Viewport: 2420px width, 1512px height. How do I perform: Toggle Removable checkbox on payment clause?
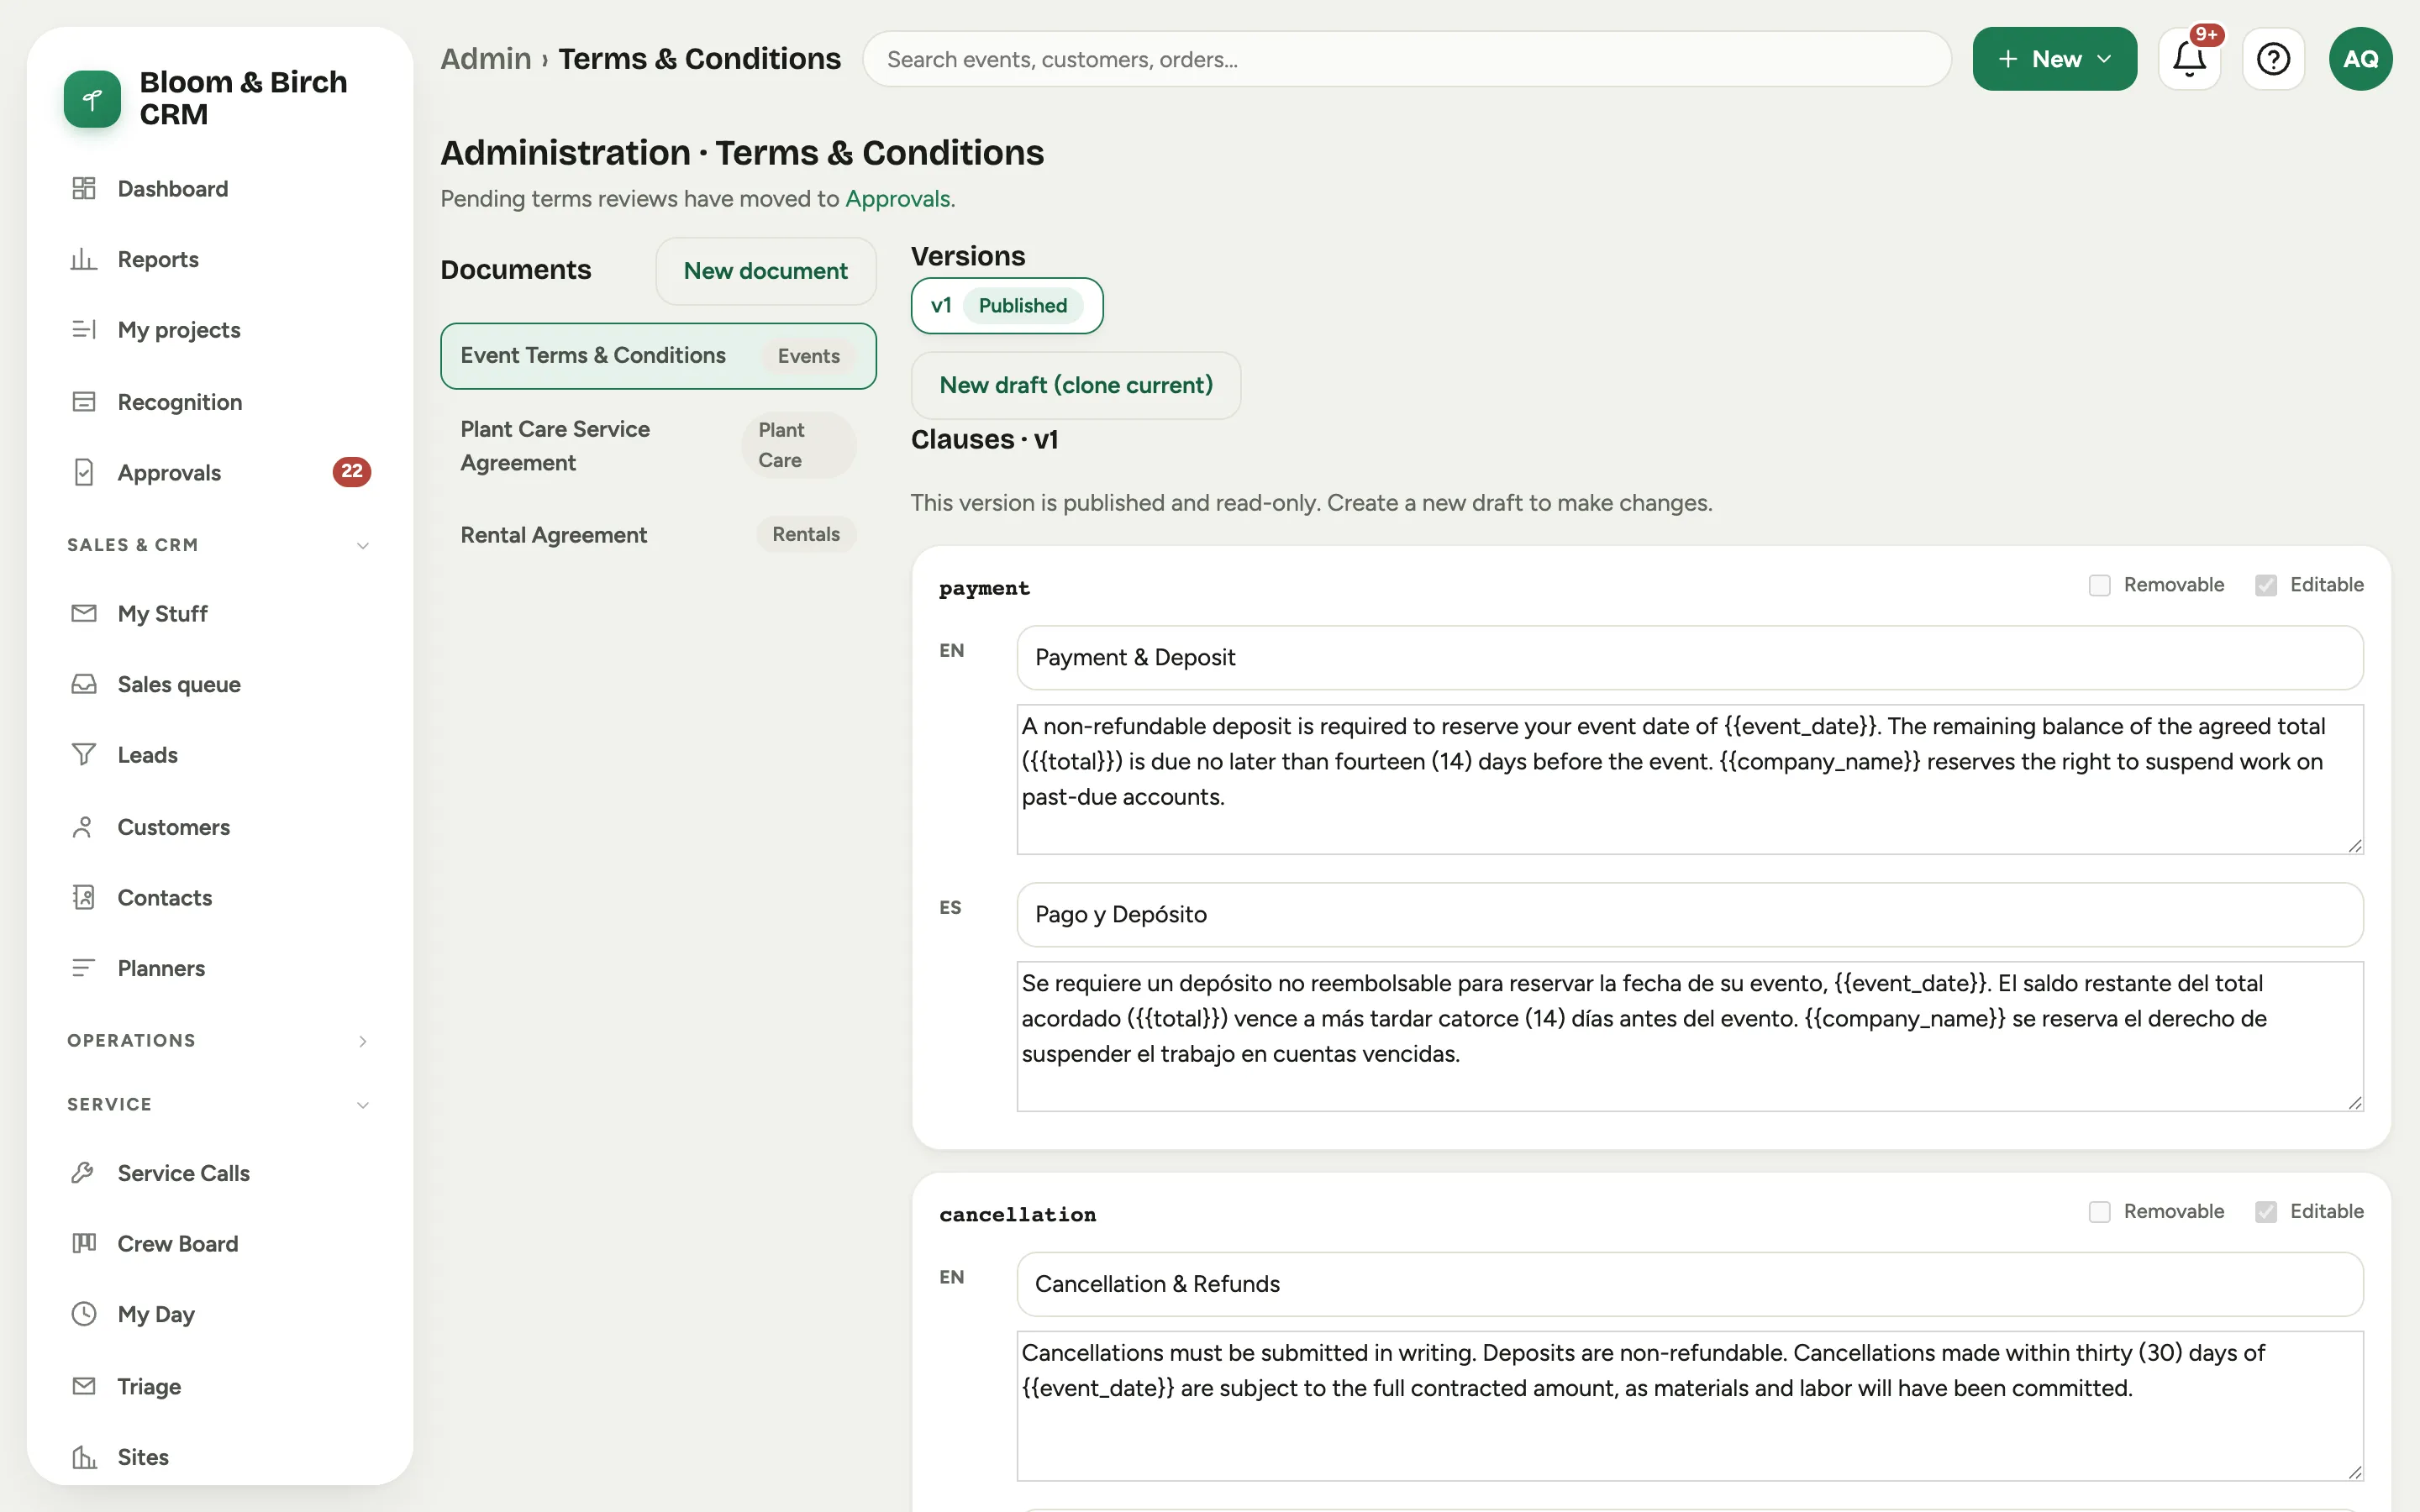coord(2099,585)
